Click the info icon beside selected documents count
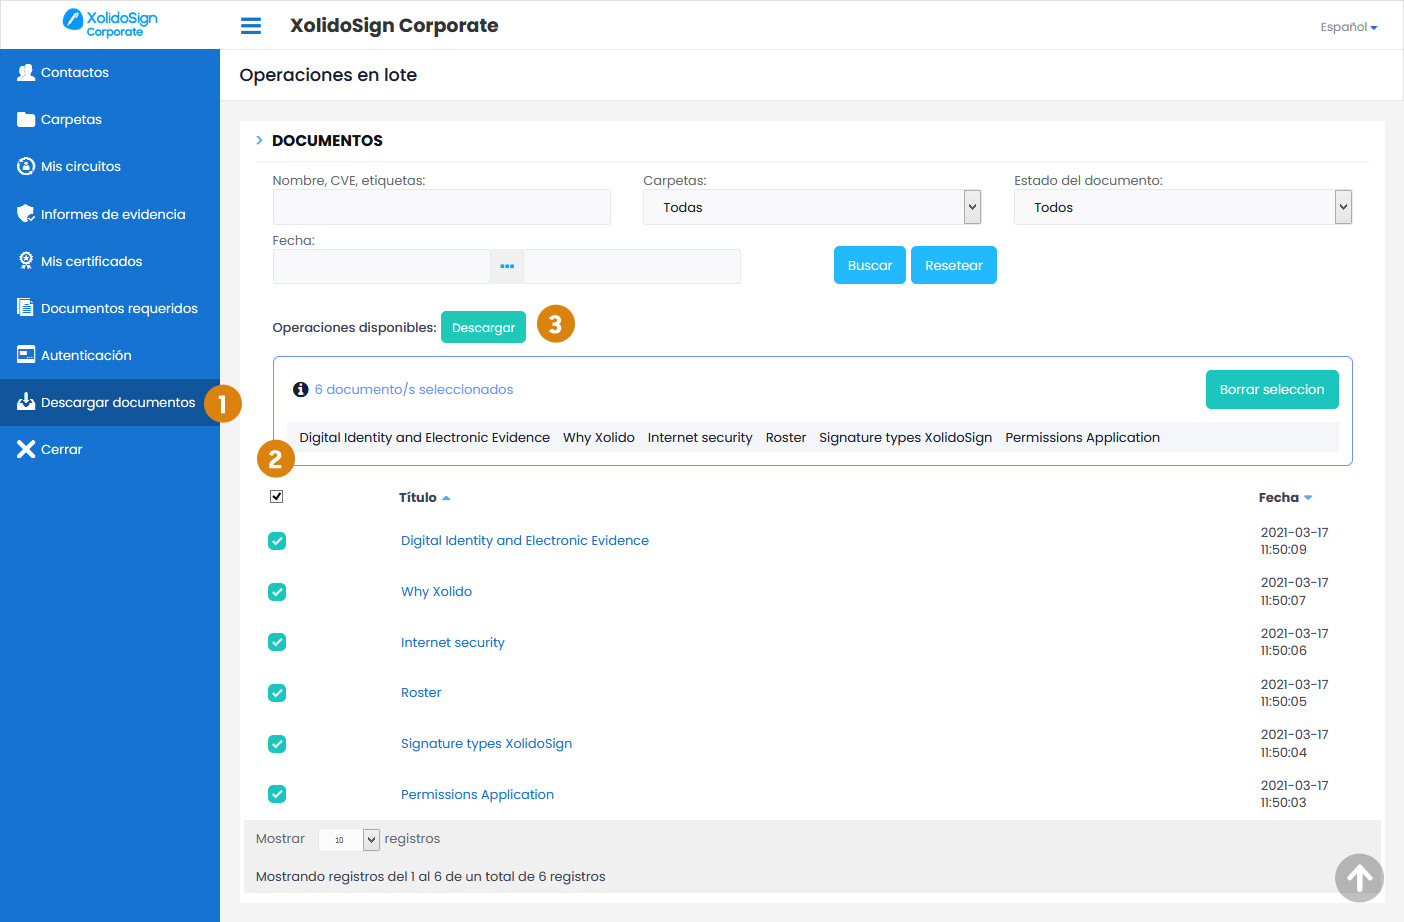Screen dimensions: 1404x922 pos(300,390)
